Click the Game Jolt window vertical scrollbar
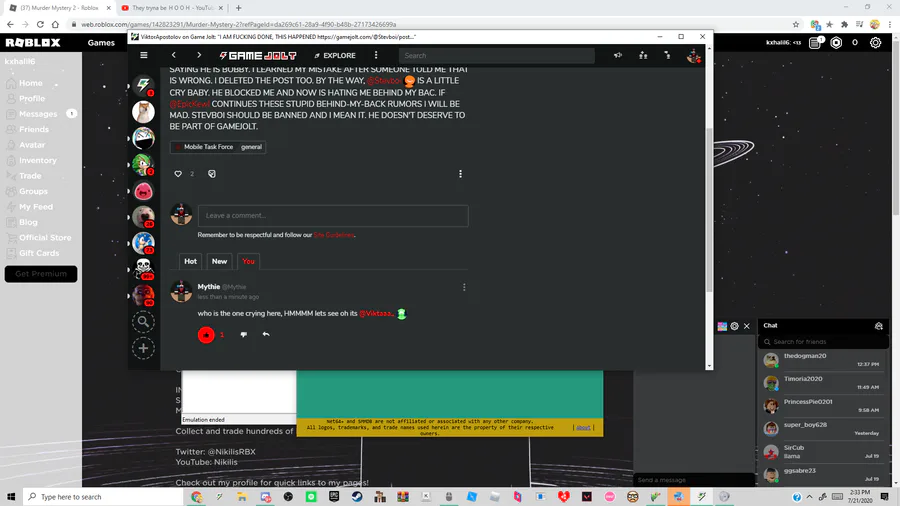 point(709,209)
